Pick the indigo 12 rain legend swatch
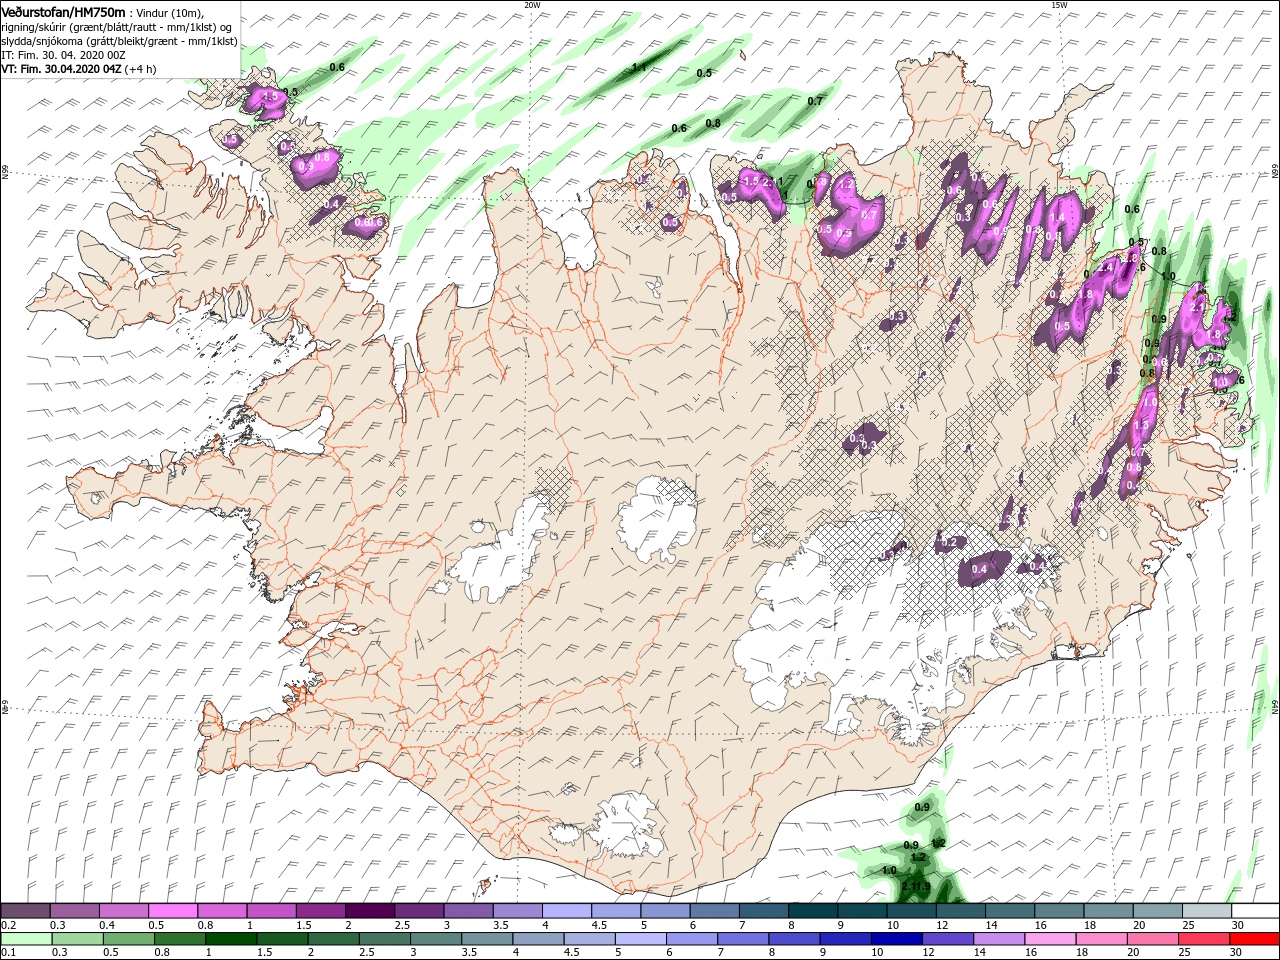Screen dimensions: 1280x960 947,939
